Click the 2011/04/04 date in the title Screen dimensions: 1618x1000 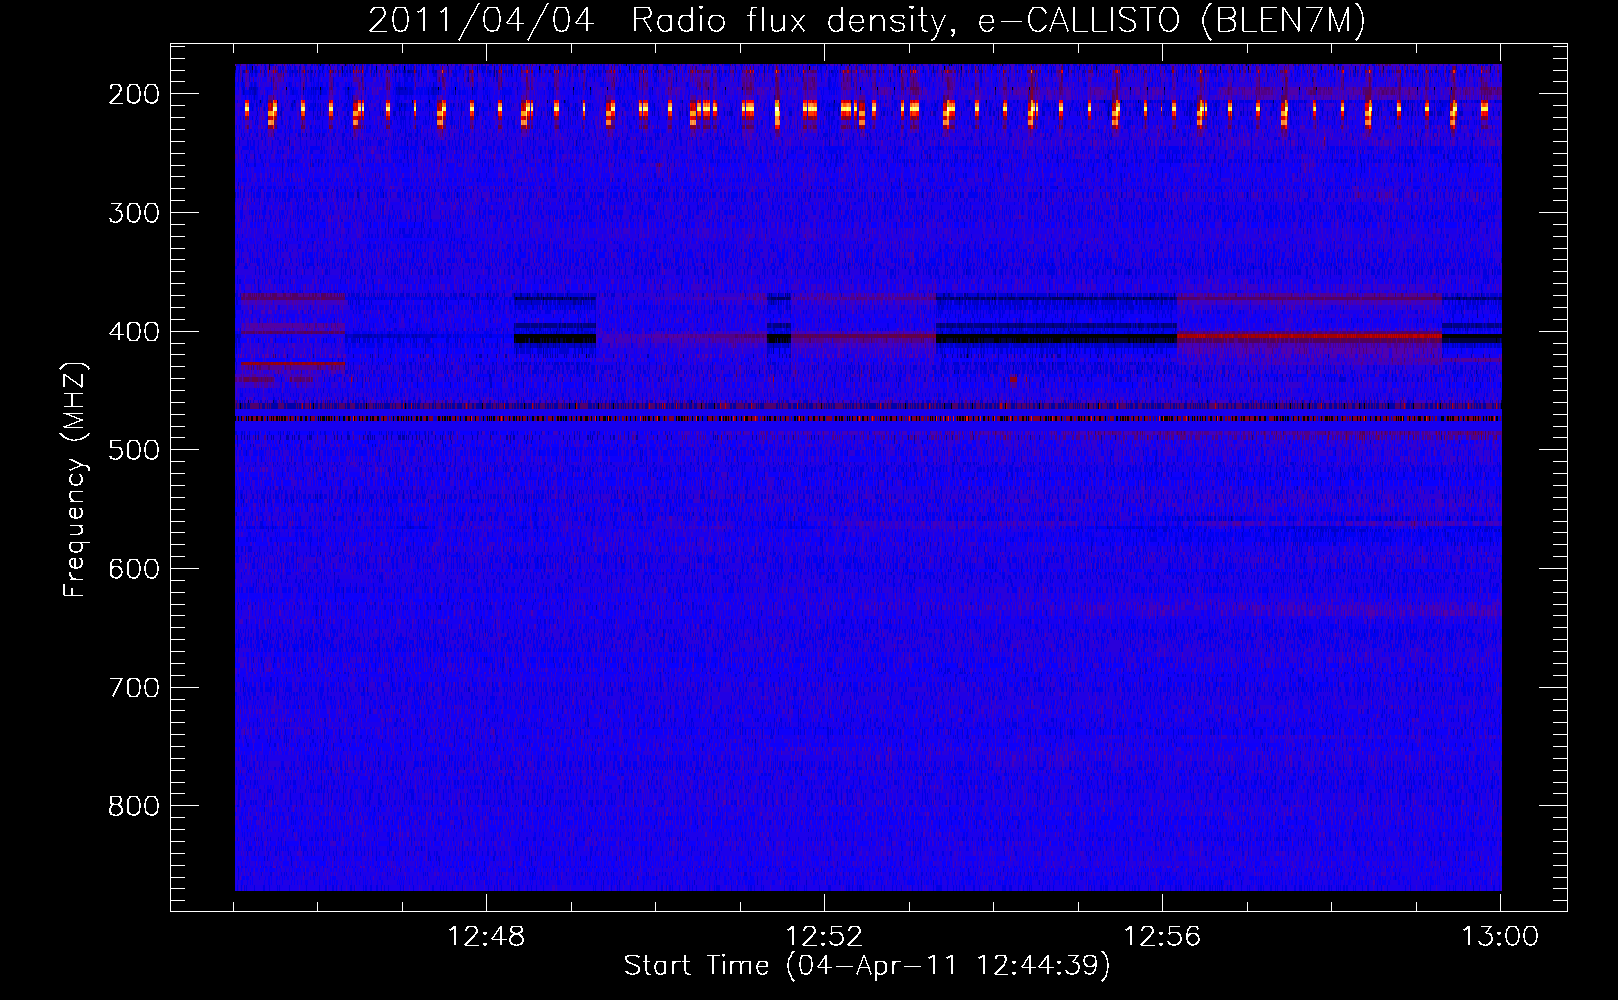(x=481, y=20)
